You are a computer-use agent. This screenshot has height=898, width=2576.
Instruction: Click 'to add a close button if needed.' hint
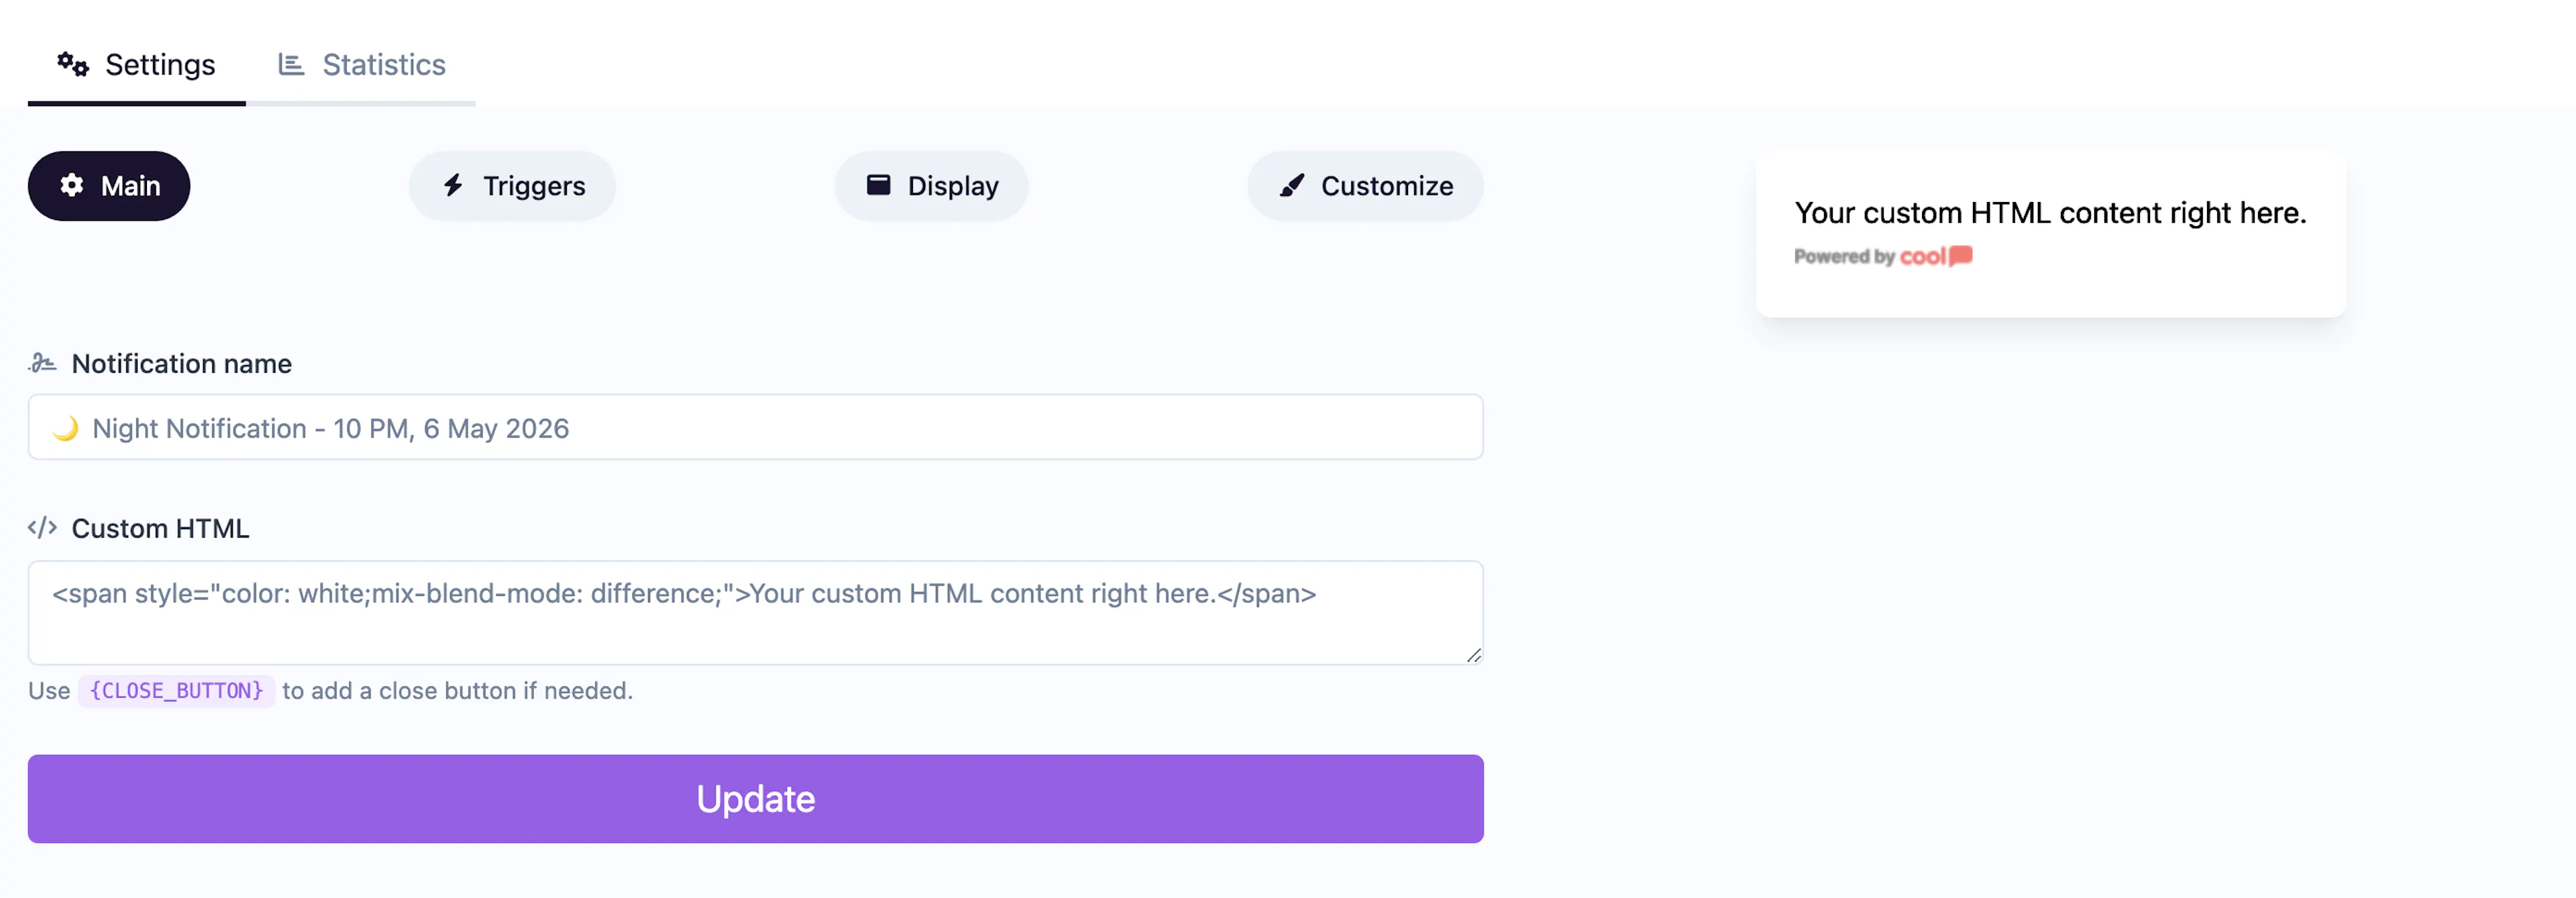(457, 690)
